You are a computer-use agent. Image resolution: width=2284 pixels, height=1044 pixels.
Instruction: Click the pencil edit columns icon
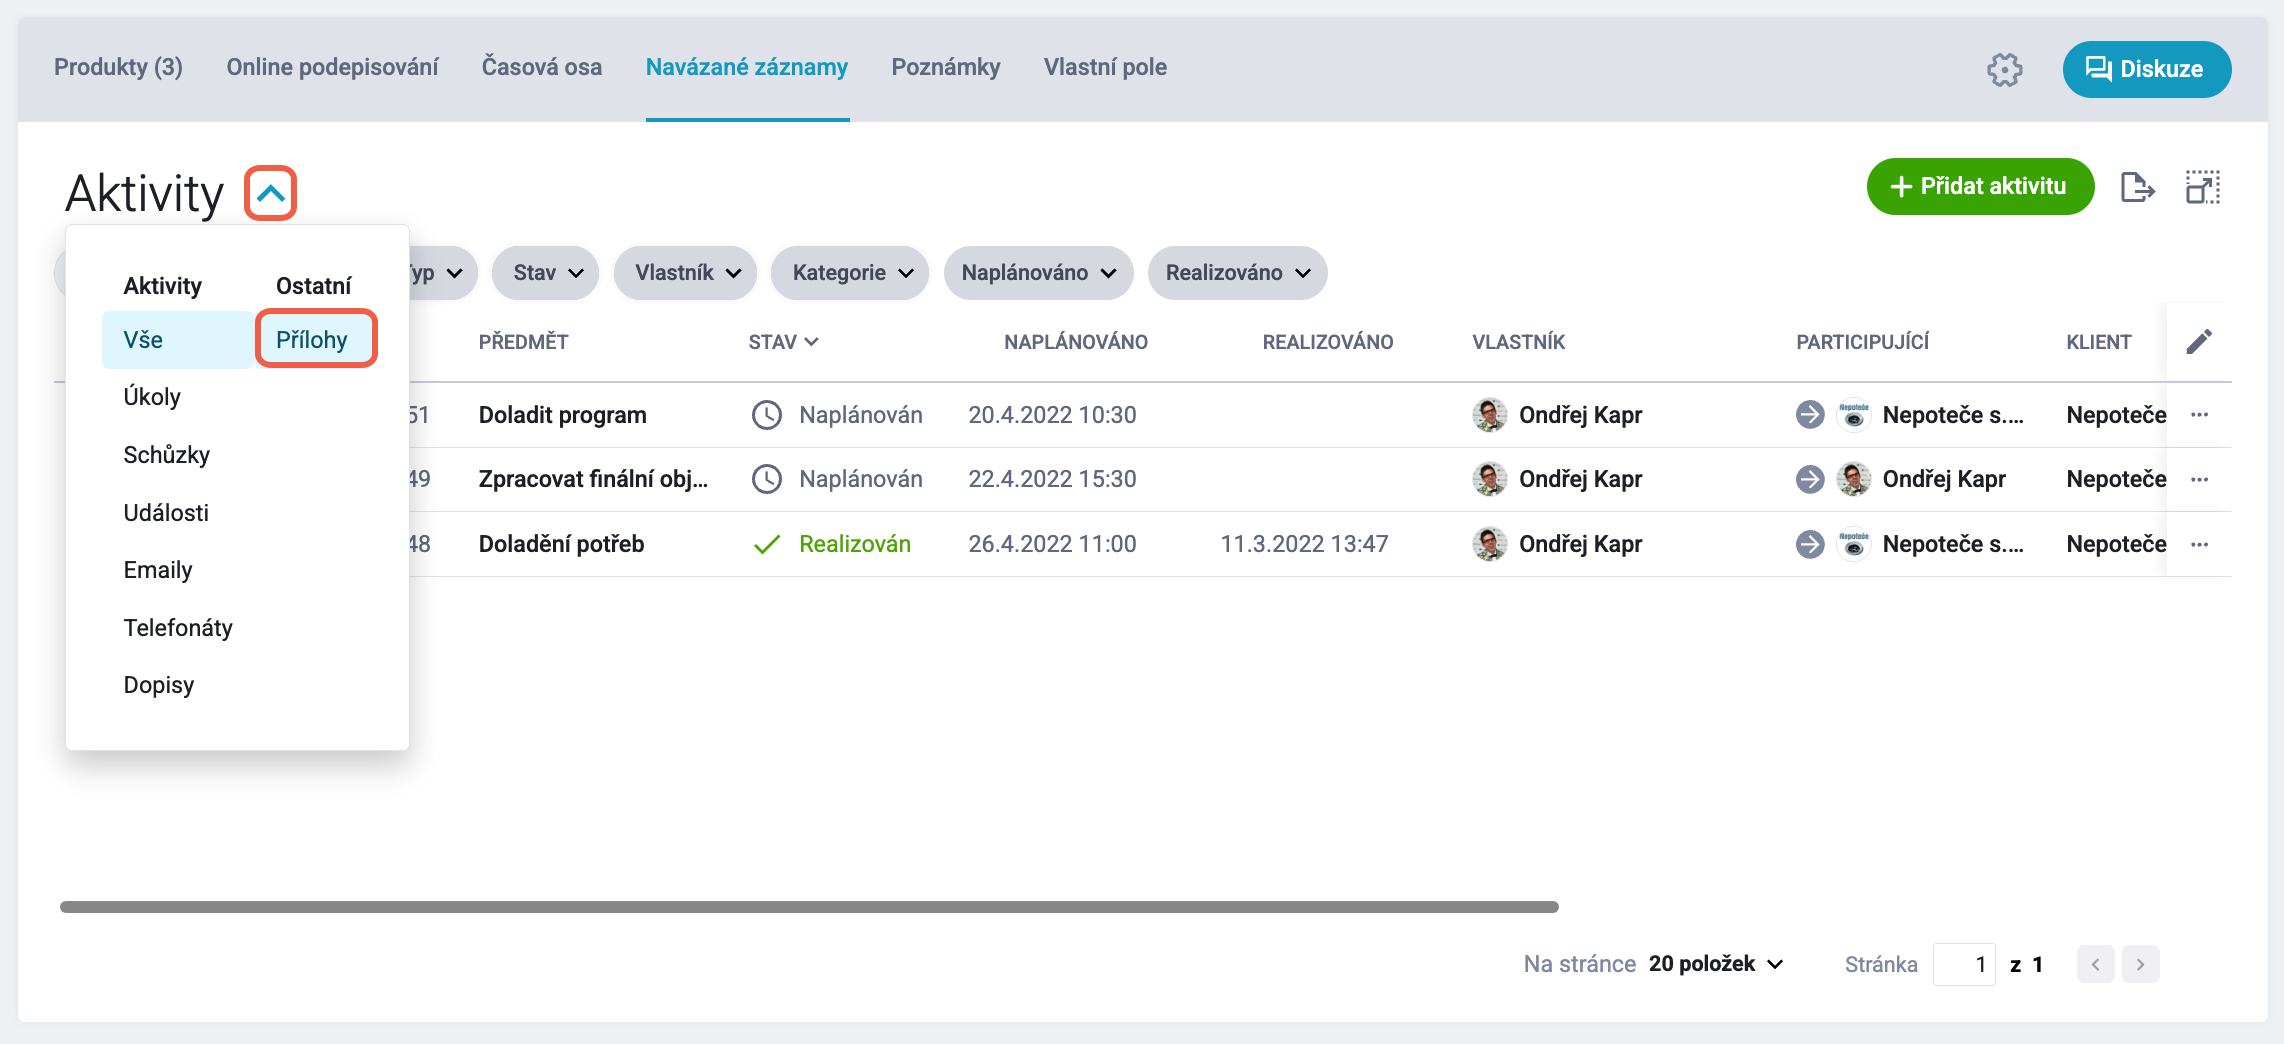click(x=2199, y=342)
